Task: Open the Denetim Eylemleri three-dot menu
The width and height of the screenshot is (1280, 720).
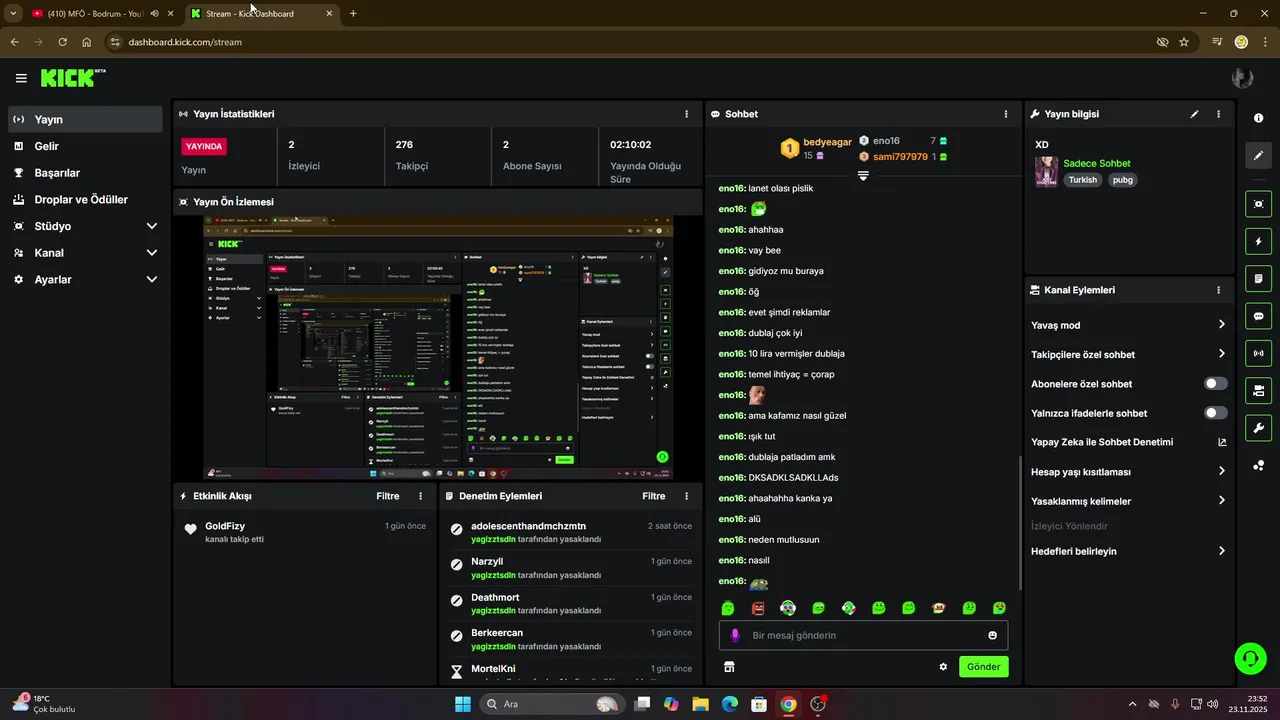Action: pyautogui.click(x=686, y=496)
